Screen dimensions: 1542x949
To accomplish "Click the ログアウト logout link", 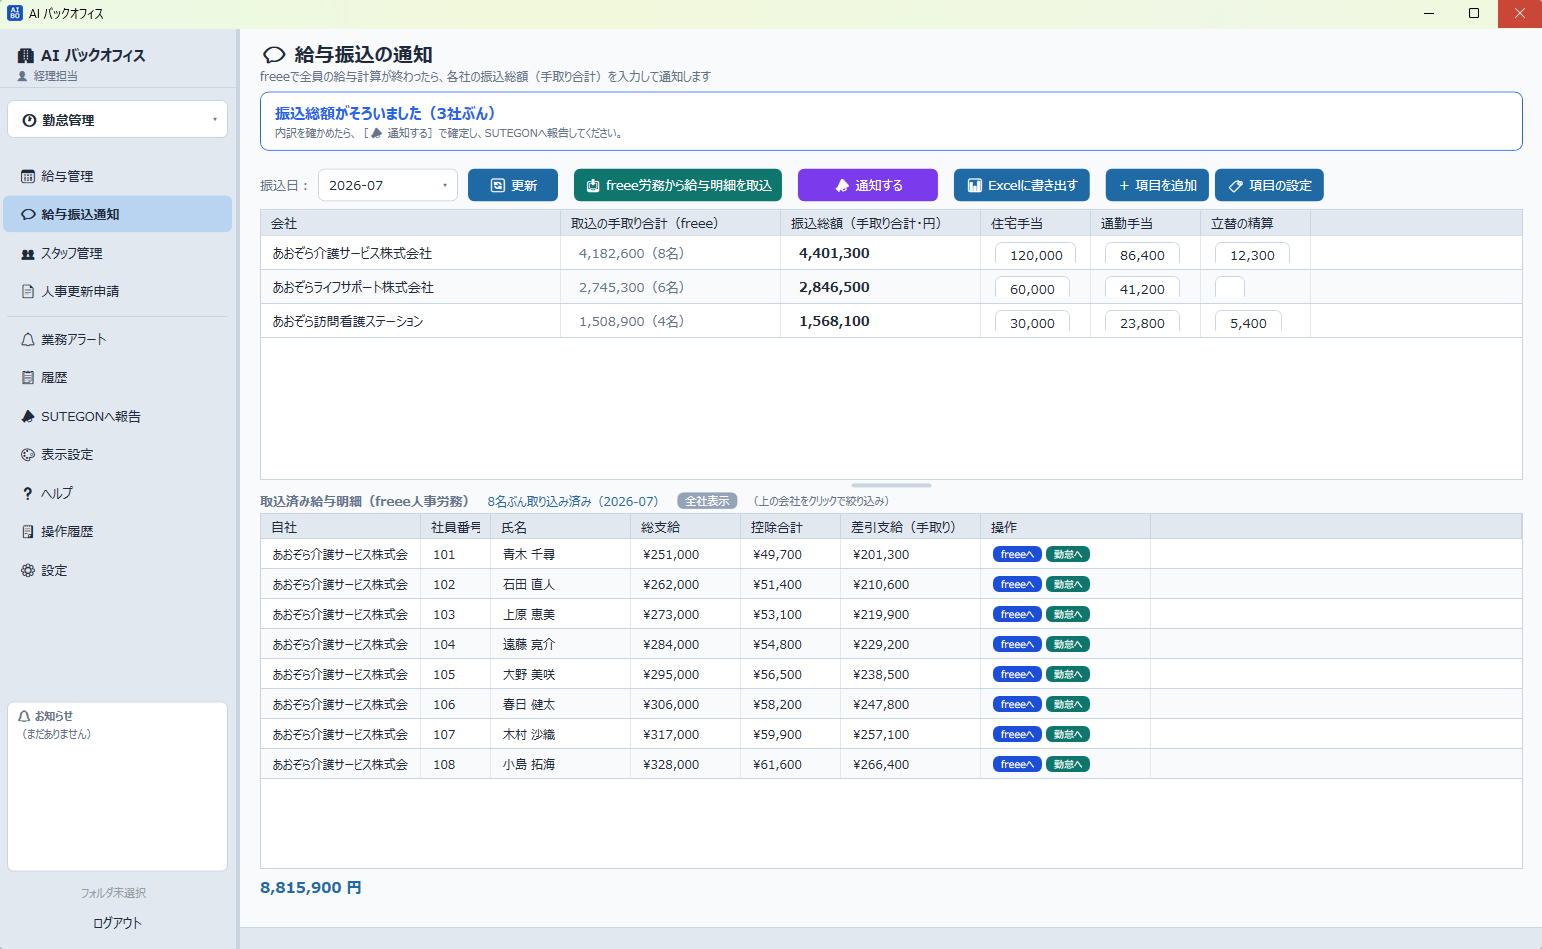I will tap(118, 923).
